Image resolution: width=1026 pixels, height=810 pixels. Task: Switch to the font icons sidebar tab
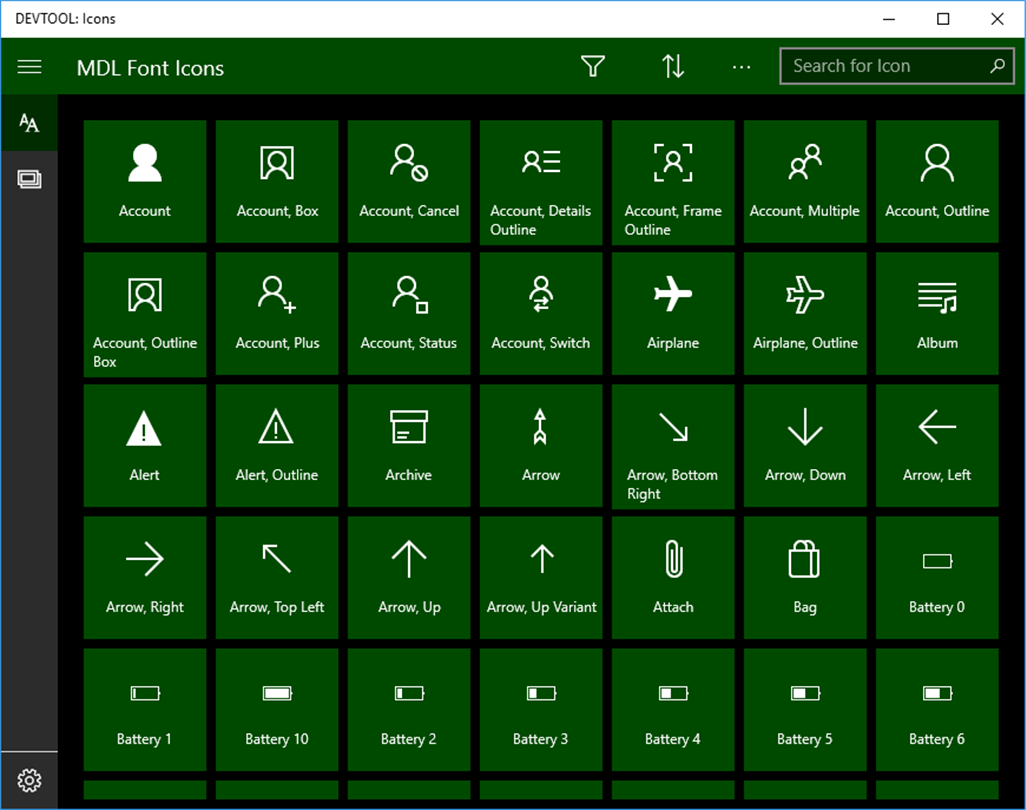click(x=29, y=122)
